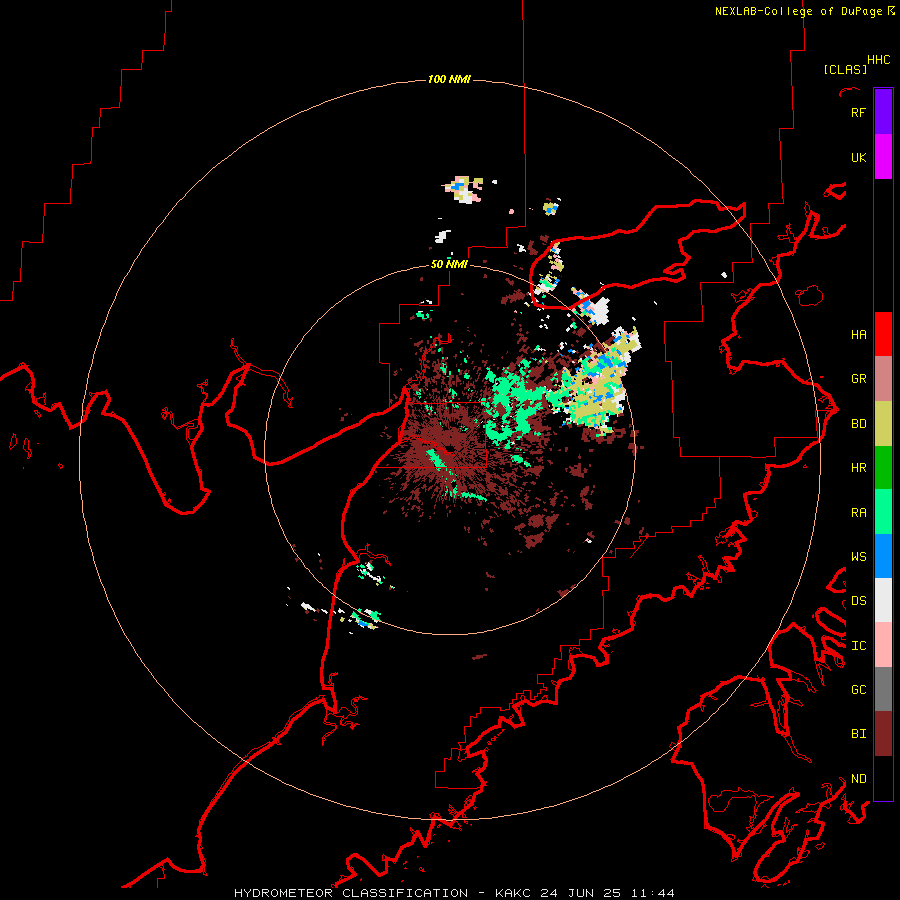This screenshot has width=900, height=900.
Task: Click the GC legend label
Action: click(858, 690)
